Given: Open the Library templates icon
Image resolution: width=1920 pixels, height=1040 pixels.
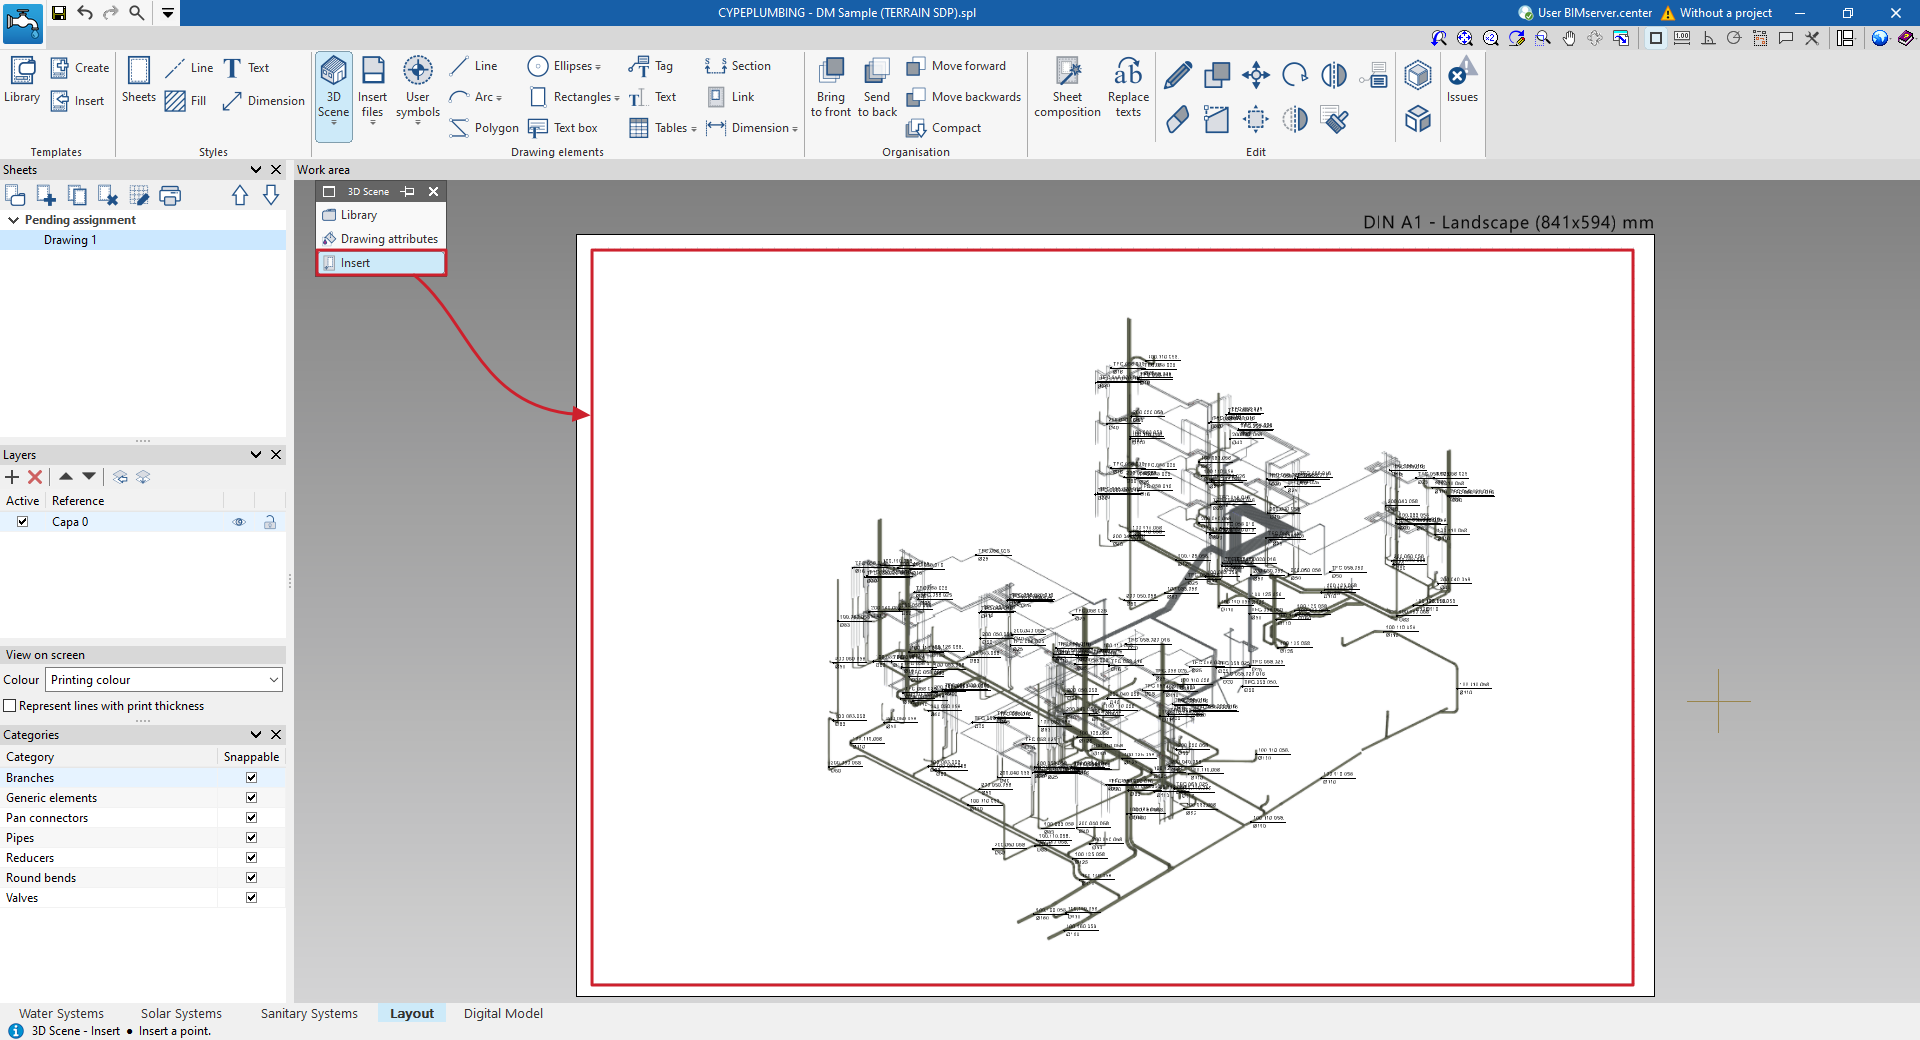Looking at the screenshot, I should coord(22,80).
